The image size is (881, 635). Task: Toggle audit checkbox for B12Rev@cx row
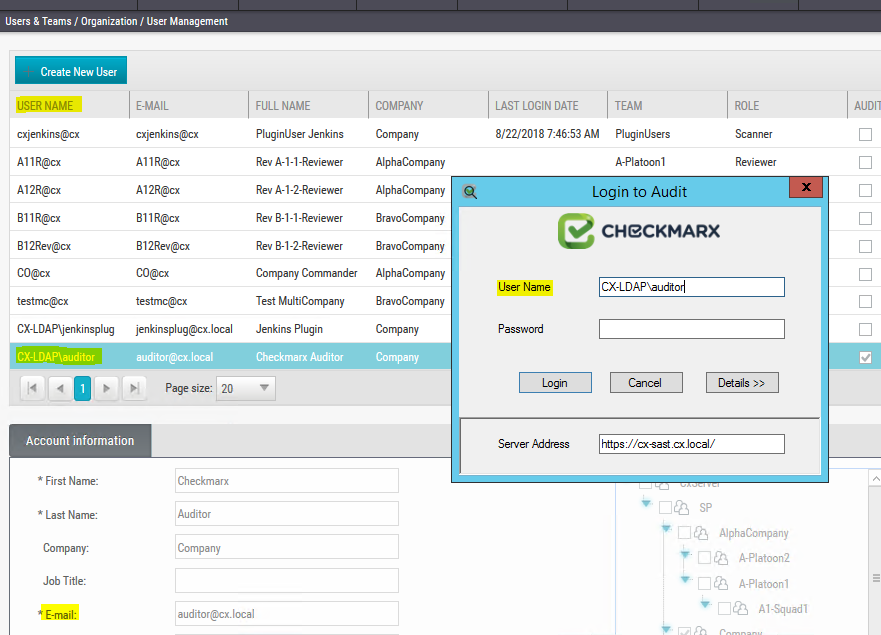(865, 246)
